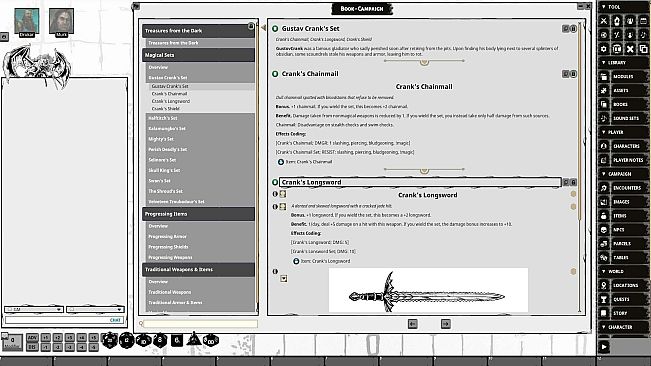Toggle the +5 modifier button
651x366 pixels.
[94, 338]
